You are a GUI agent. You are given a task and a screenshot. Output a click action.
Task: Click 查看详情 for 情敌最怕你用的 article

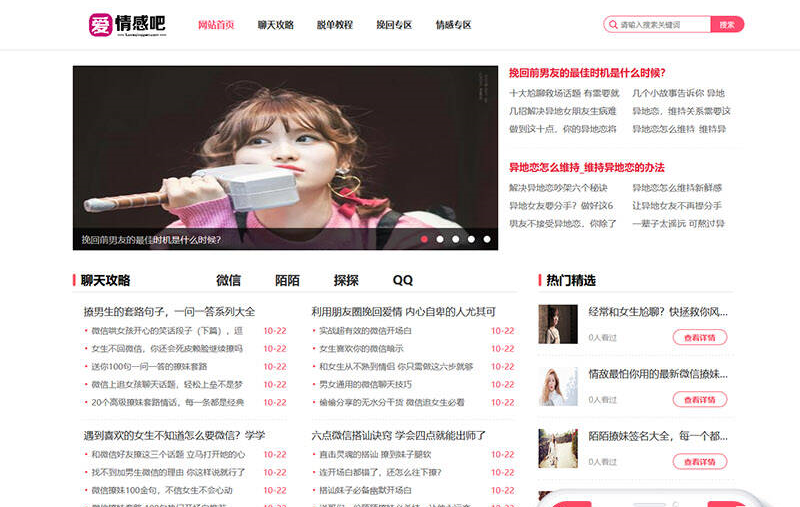(699, 399)
